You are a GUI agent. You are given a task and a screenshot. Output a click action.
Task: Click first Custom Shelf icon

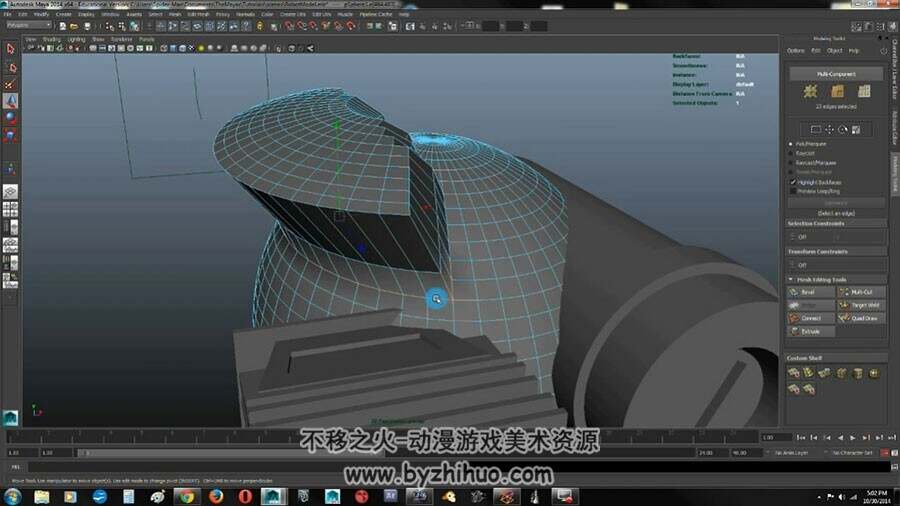pyautogui.click(x=794, y=373)
